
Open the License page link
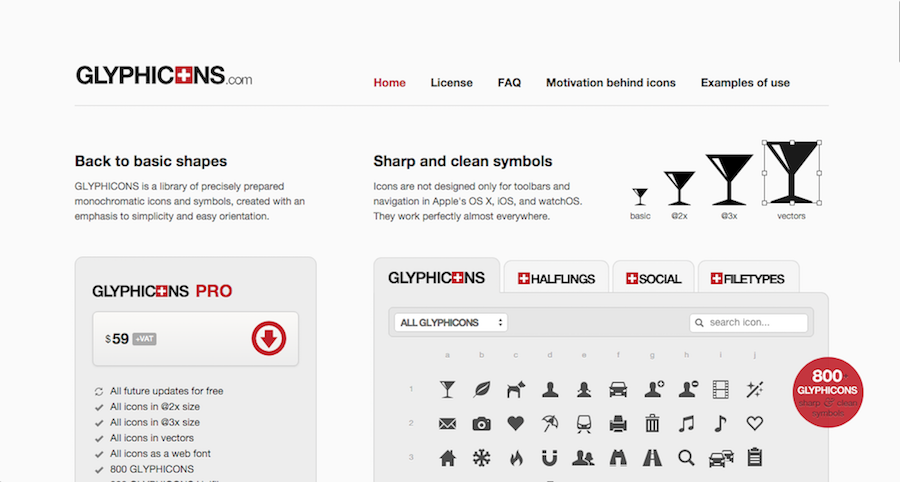[451, 83]
